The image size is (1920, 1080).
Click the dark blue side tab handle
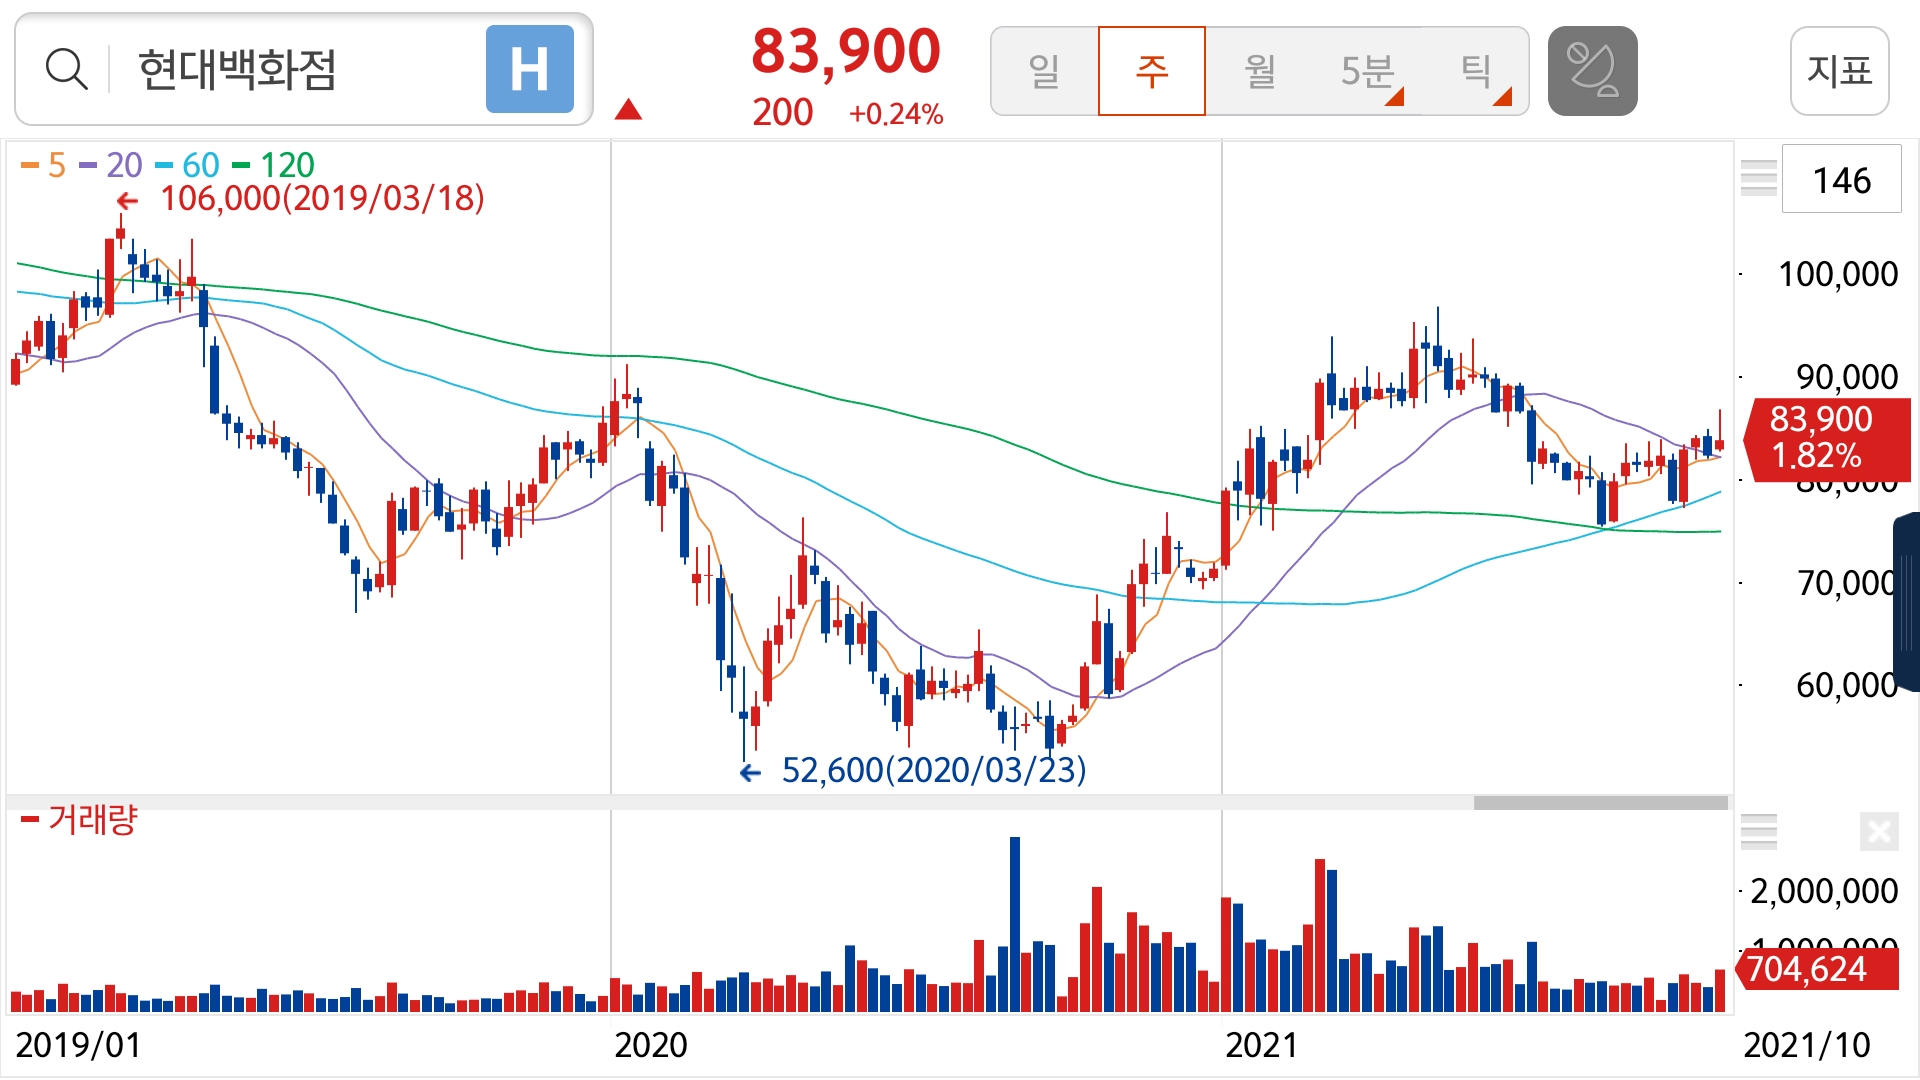[1907, 600]
